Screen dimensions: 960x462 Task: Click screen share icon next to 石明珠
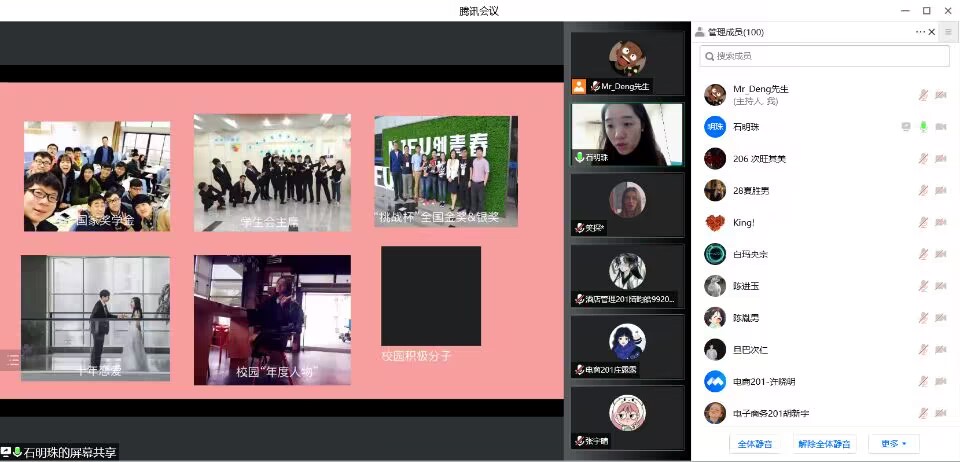click(x=906, y=127)
